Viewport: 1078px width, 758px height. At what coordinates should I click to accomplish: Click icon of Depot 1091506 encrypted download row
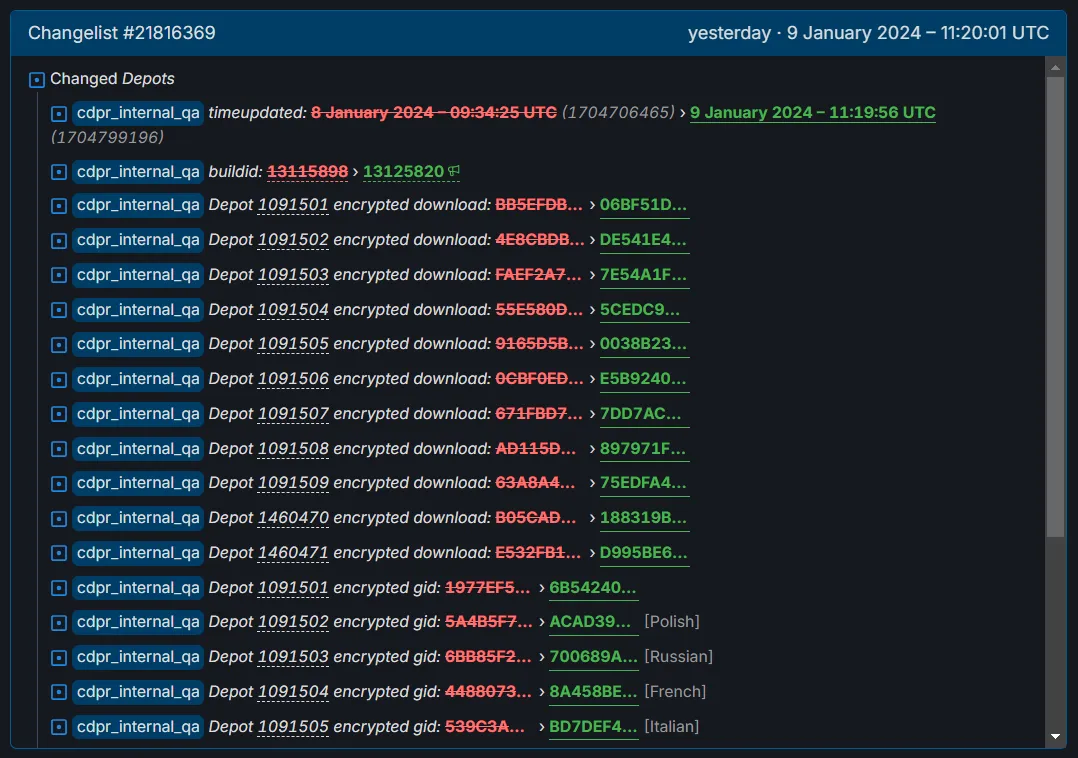pyautogui.click(x=59, y=379)
